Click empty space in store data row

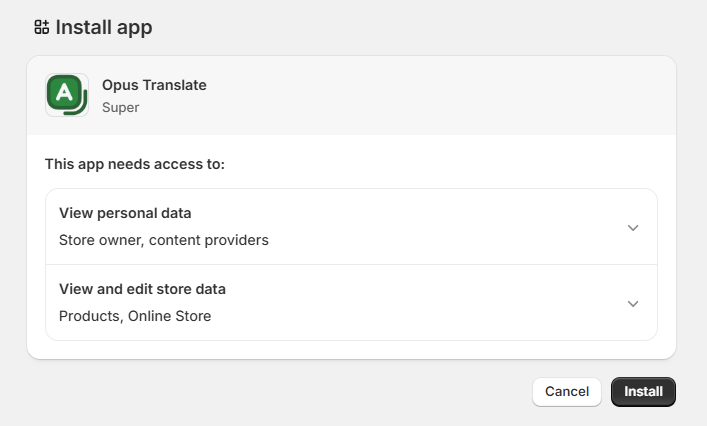click(450, 303)
